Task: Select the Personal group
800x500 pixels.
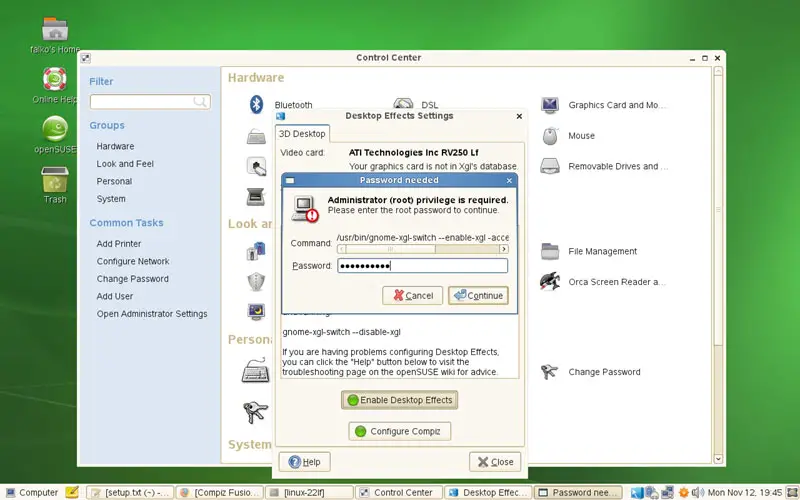Action: tap(114, 181)
